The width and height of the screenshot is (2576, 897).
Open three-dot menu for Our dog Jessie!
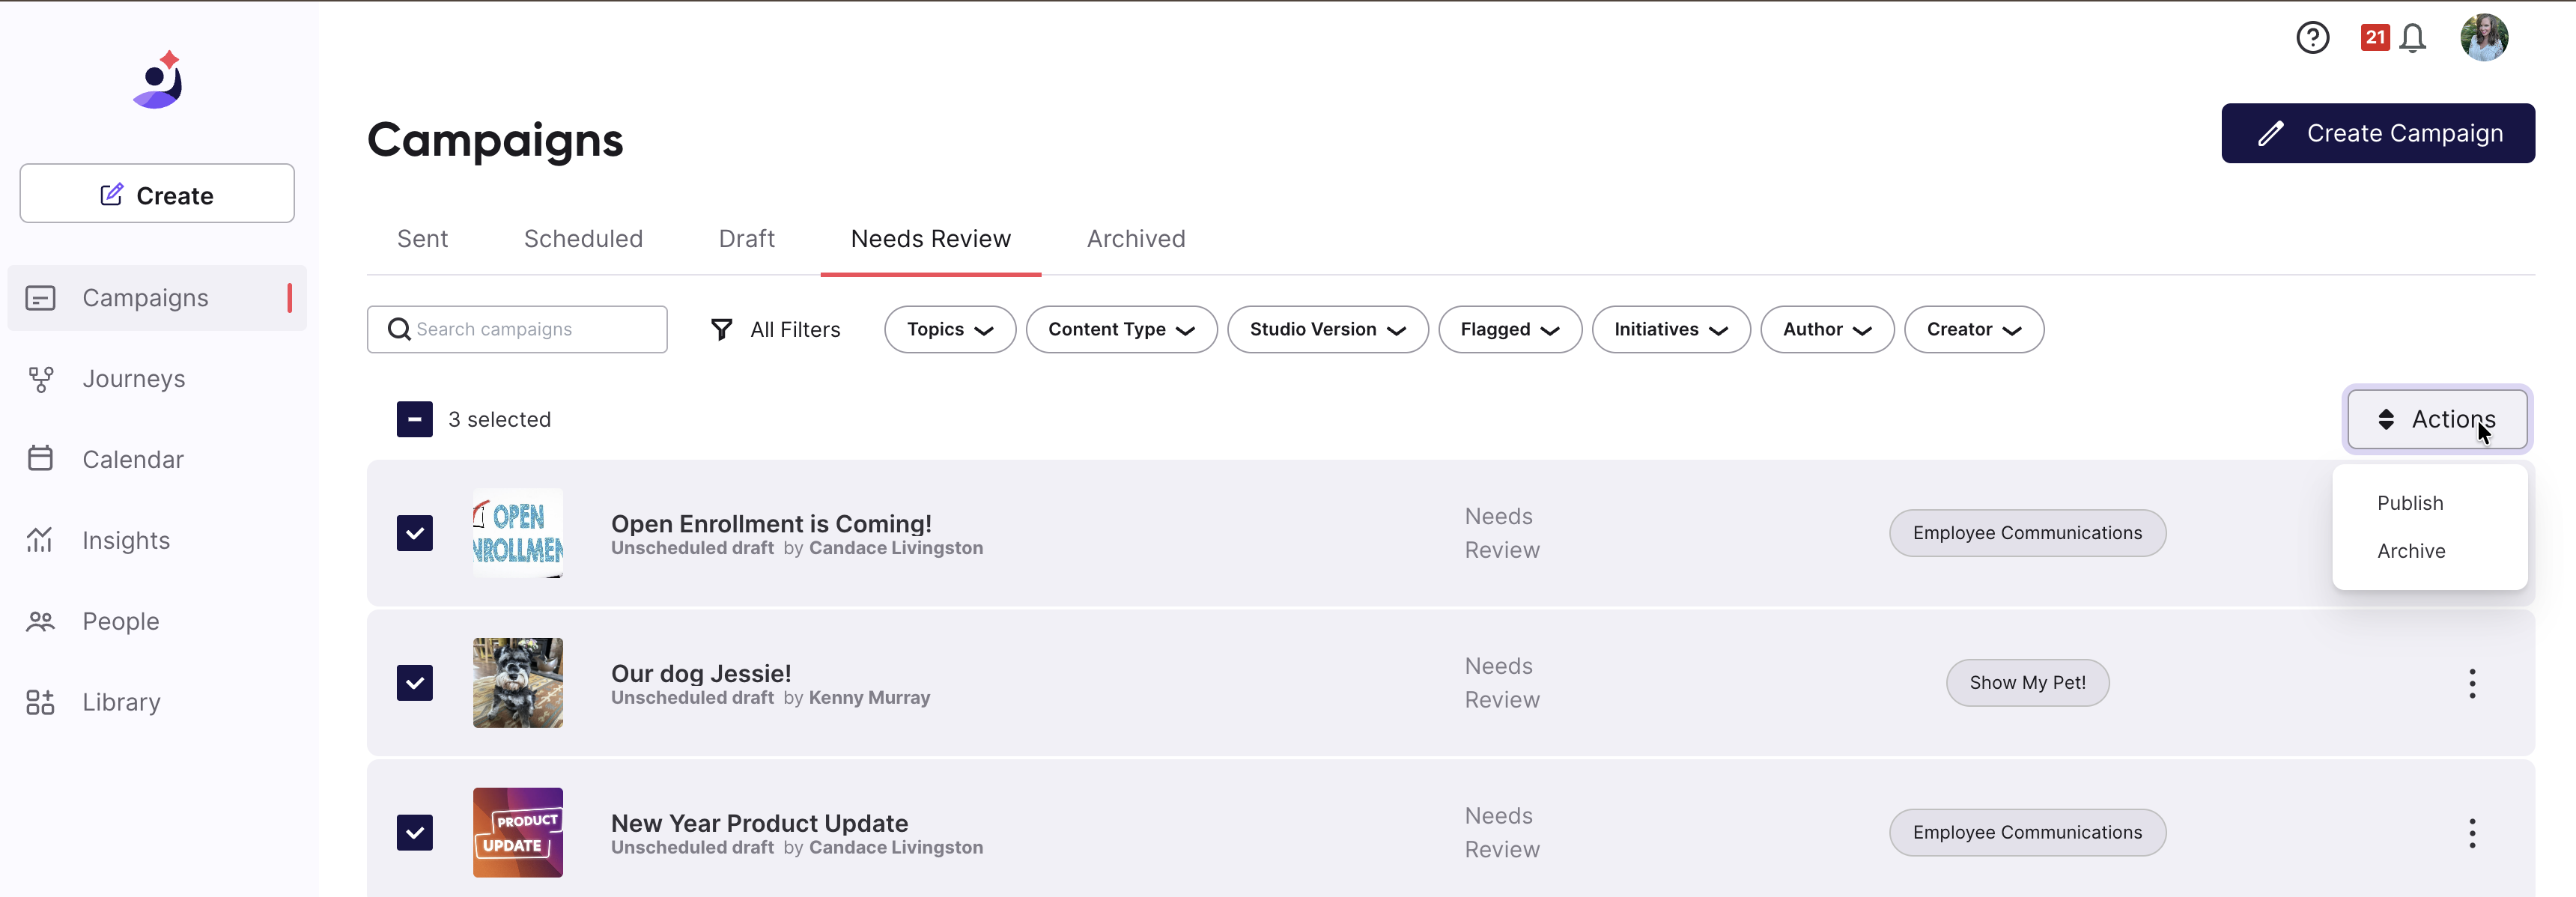pyautogui.click(x=2471, y=683)
